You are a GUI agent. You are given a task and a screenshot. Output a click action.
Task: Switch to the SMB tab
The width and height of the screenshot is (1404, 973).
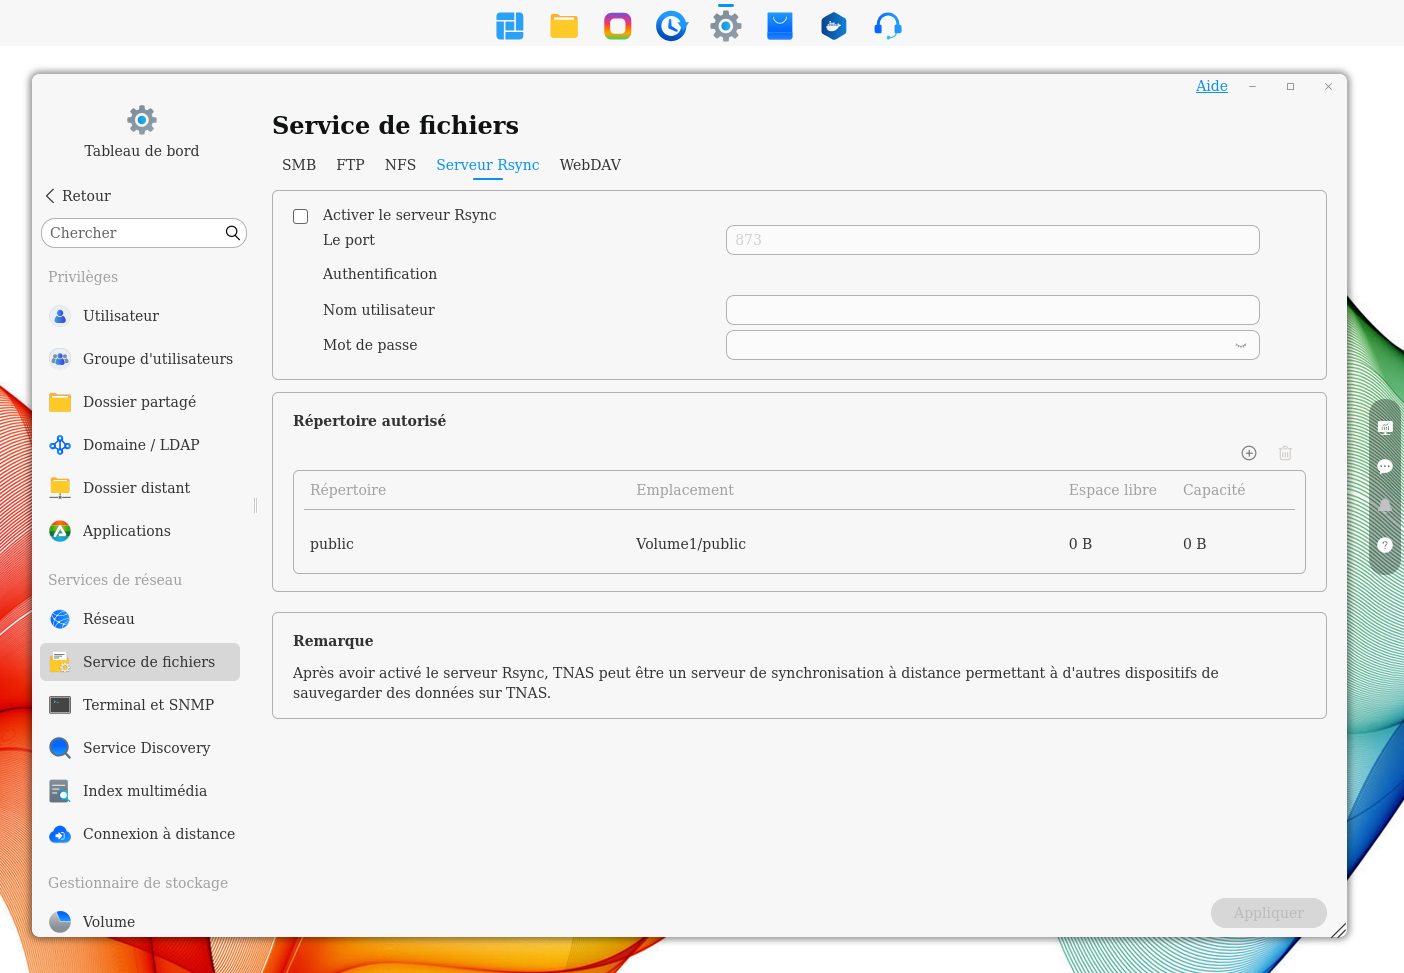click(x=298, y=165)
